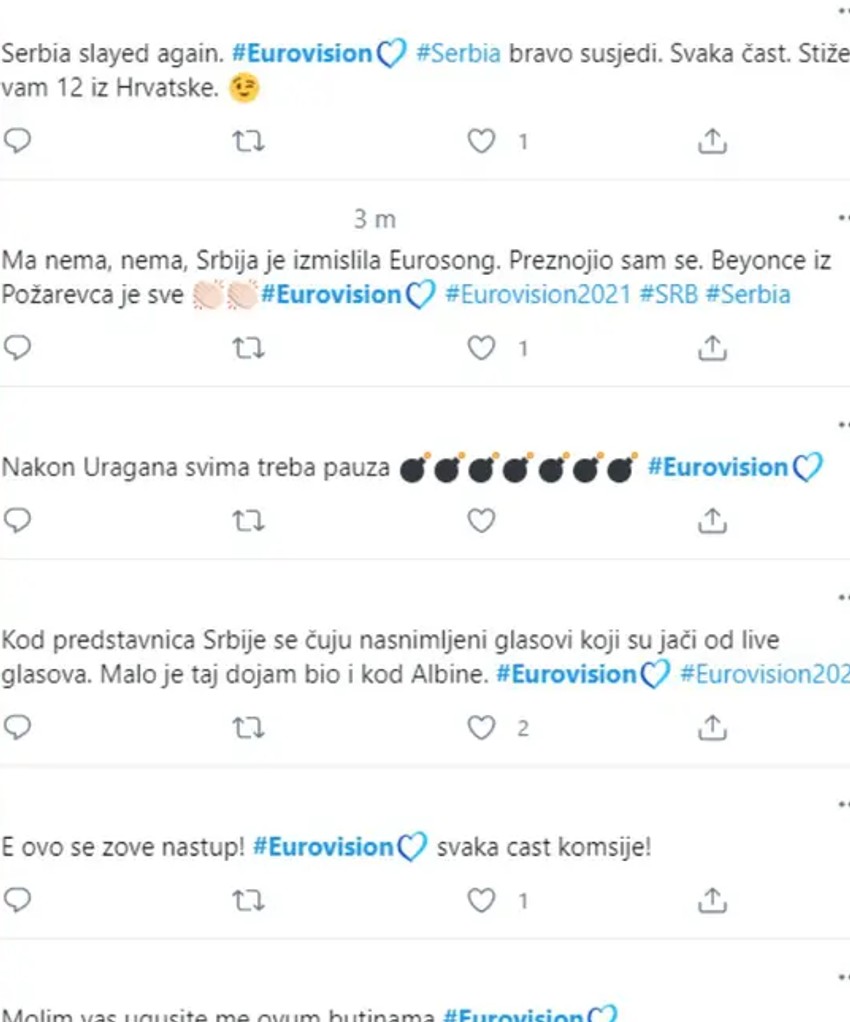Retweet the 'Serbia slayed again' tweet
Viewport: 850px width, 1022px height.
pos(248,142)
